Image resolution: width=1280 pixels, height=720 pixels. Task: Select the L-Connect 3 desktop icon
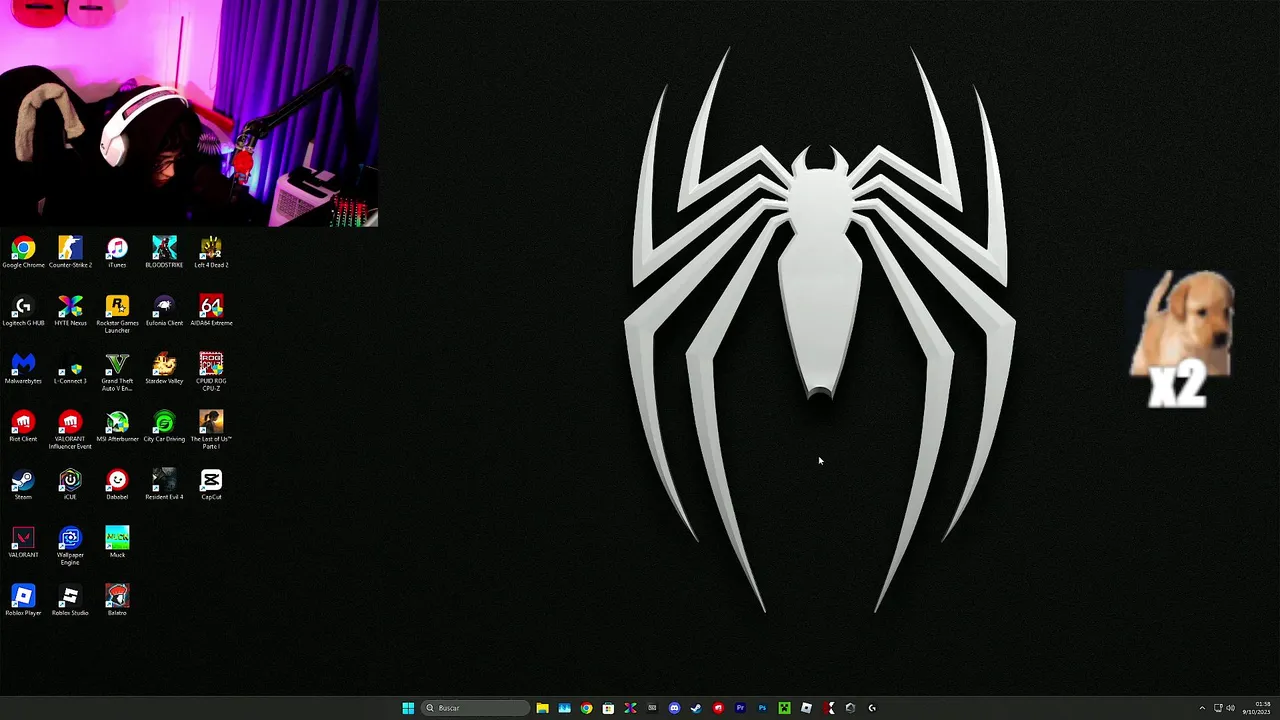[x=70, y=368]
